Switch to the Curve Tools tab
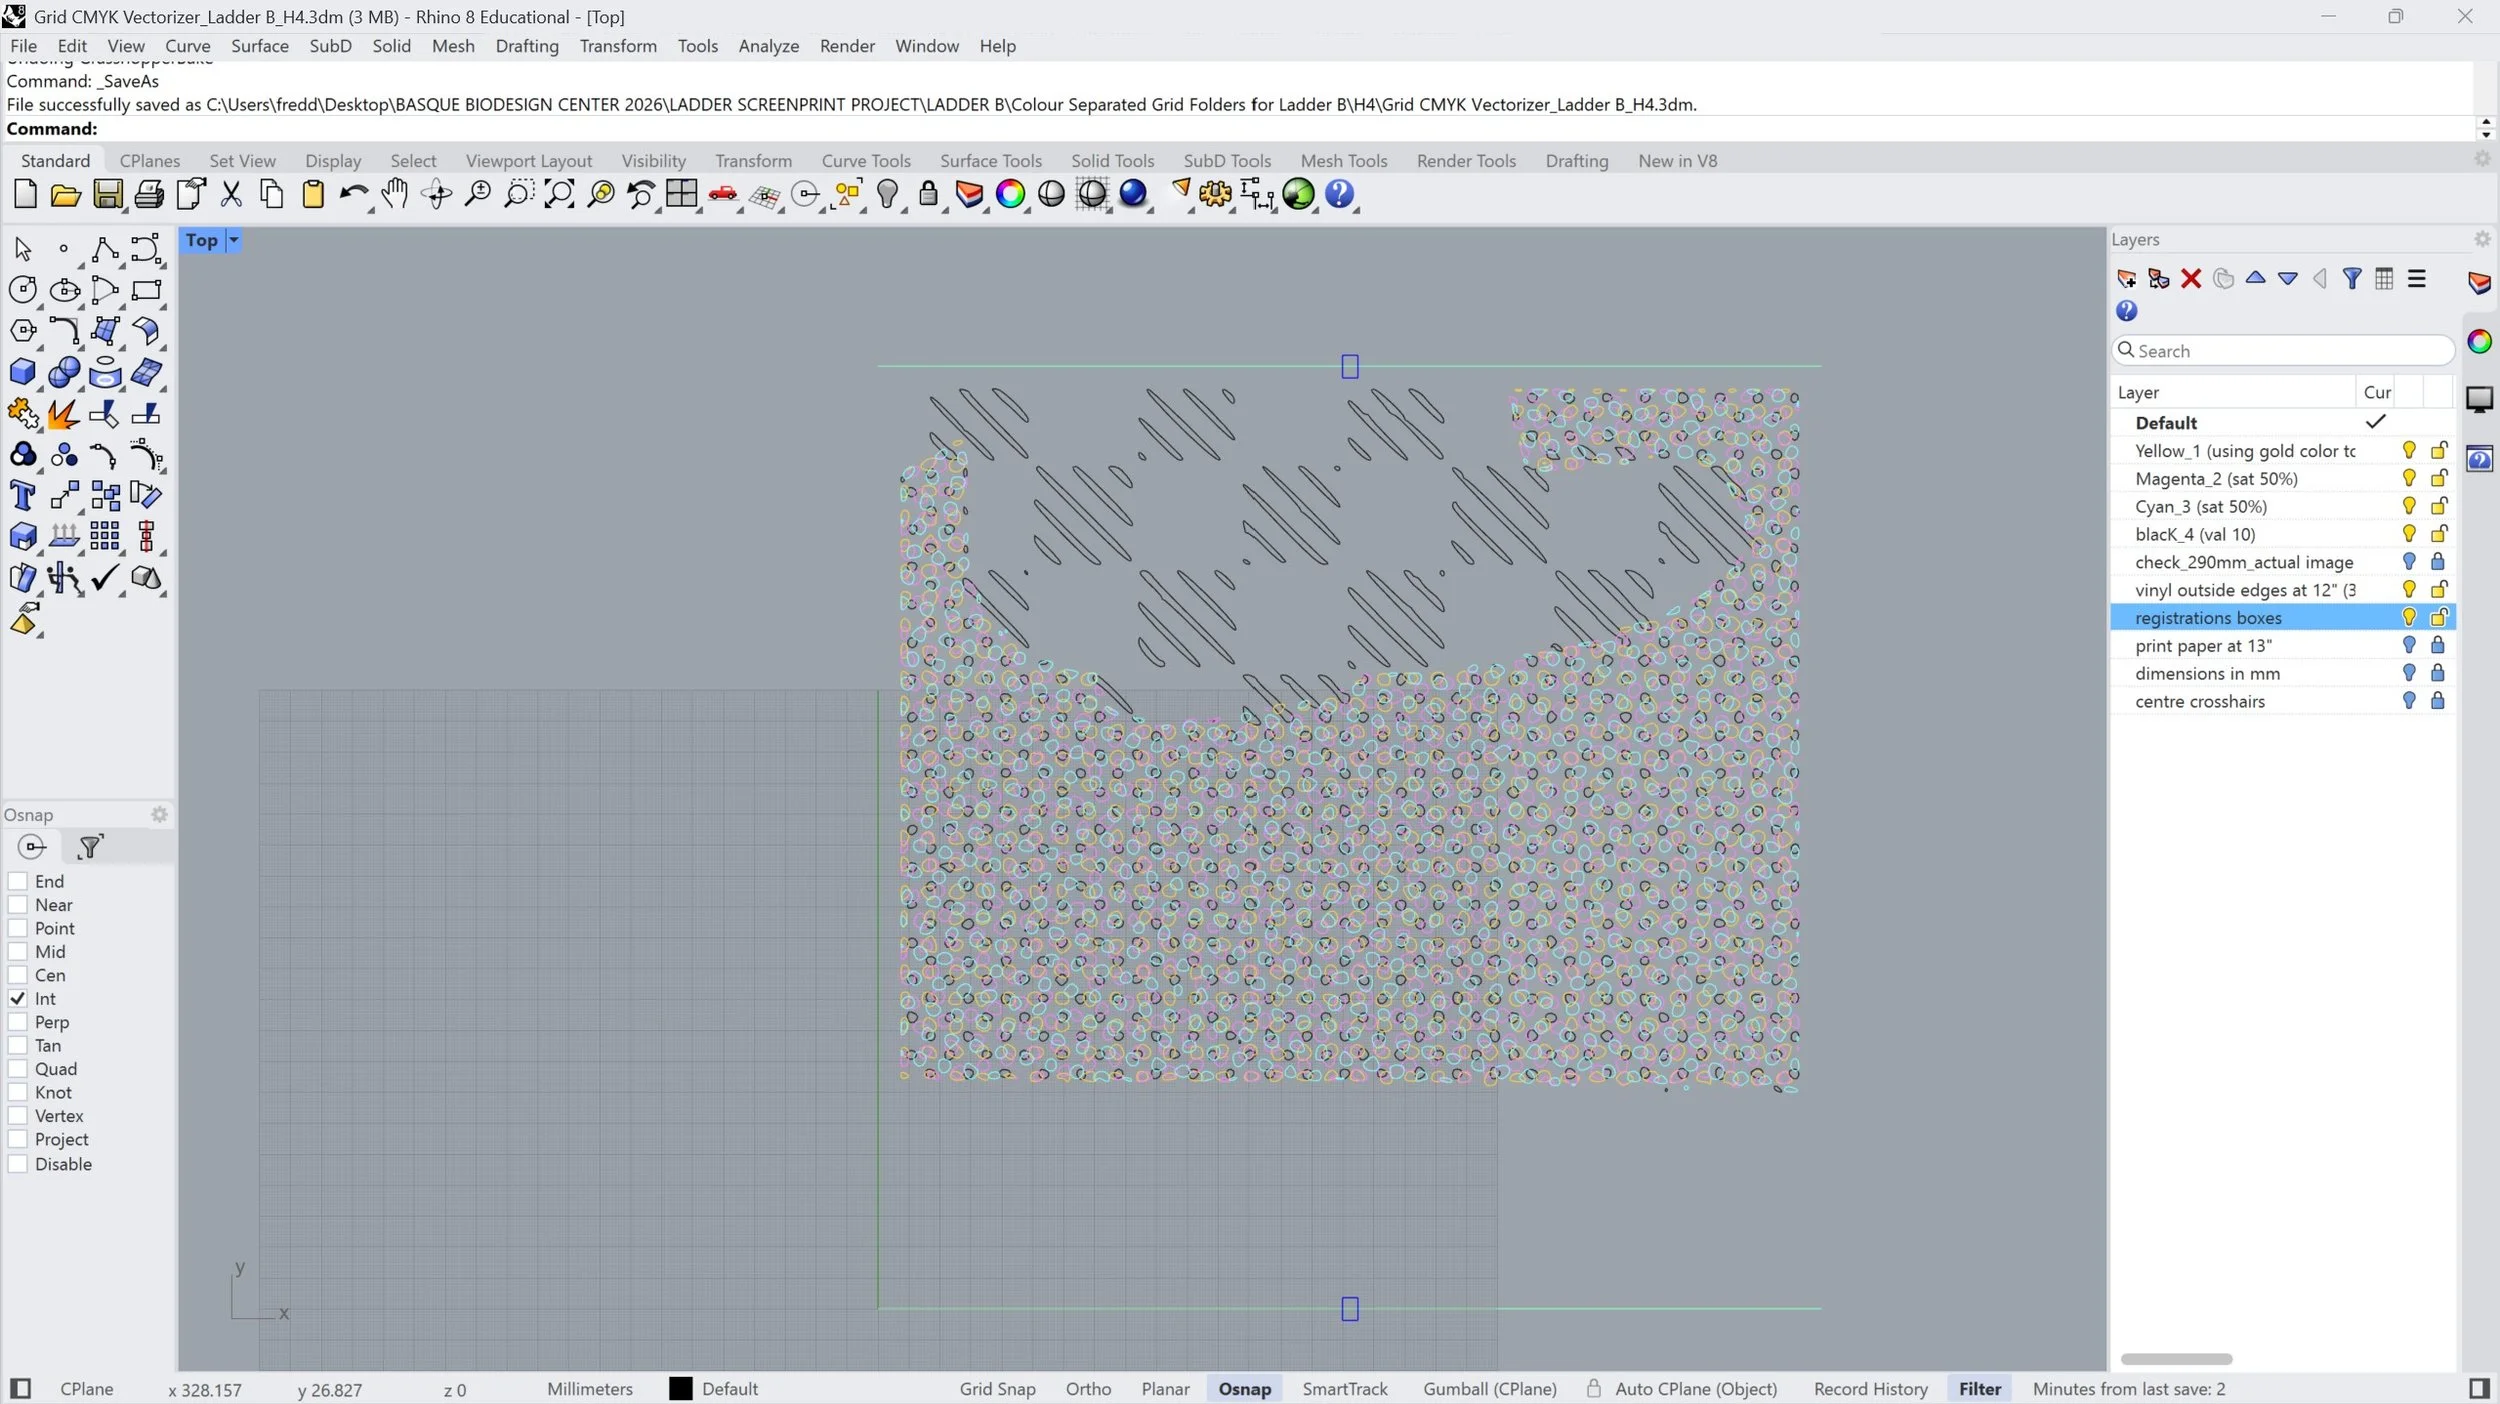The width and height of the screenshot is (2500, 1404). coord(866,161)
